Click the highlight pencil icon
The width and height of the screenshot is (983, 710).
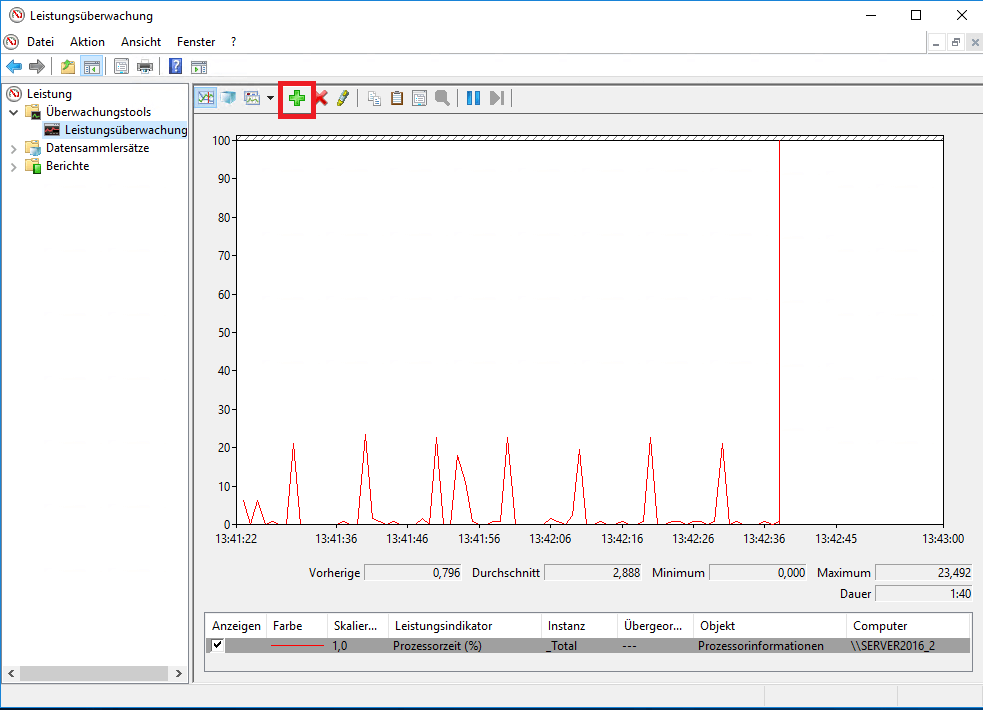click(x=343, y=98)
